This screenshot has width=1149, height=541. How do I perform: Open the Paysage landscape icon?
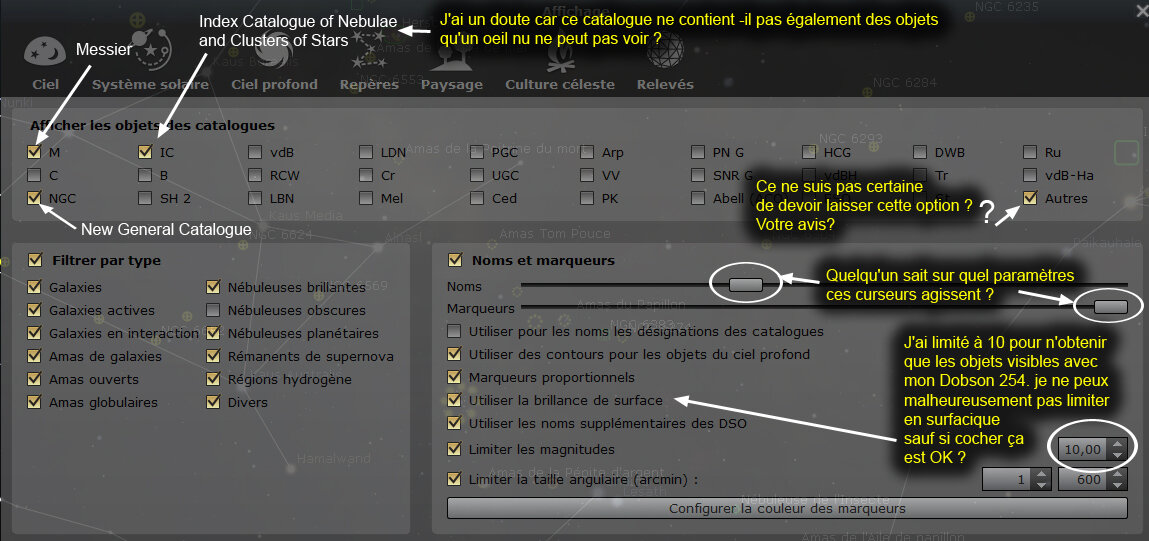451,53
